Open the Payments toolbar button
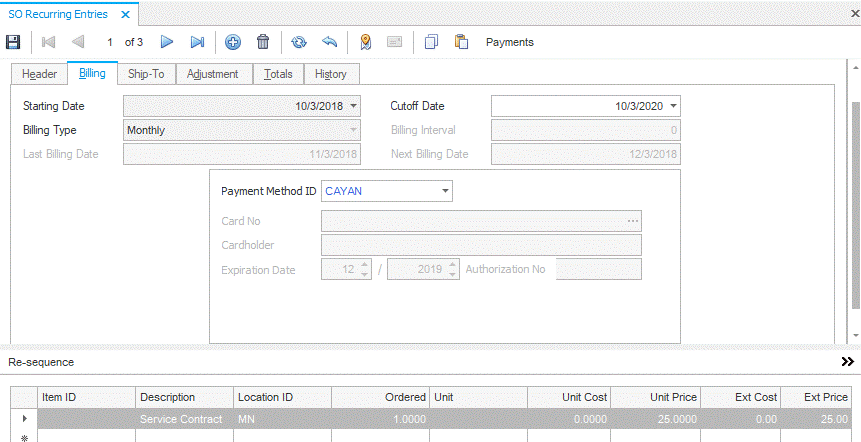The width and height of the screenshot is (861, 442). coord(510,42)
